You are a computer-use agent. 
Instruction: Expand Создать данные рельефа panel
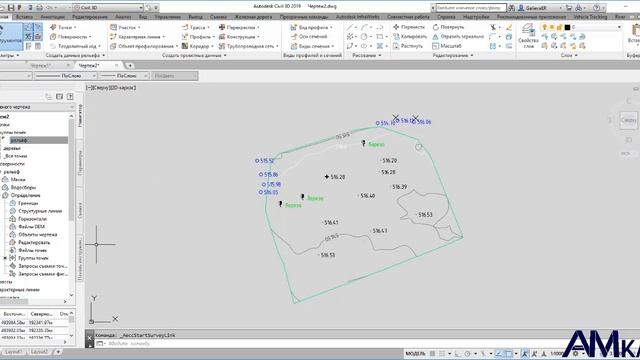click(x=75, y=56)
